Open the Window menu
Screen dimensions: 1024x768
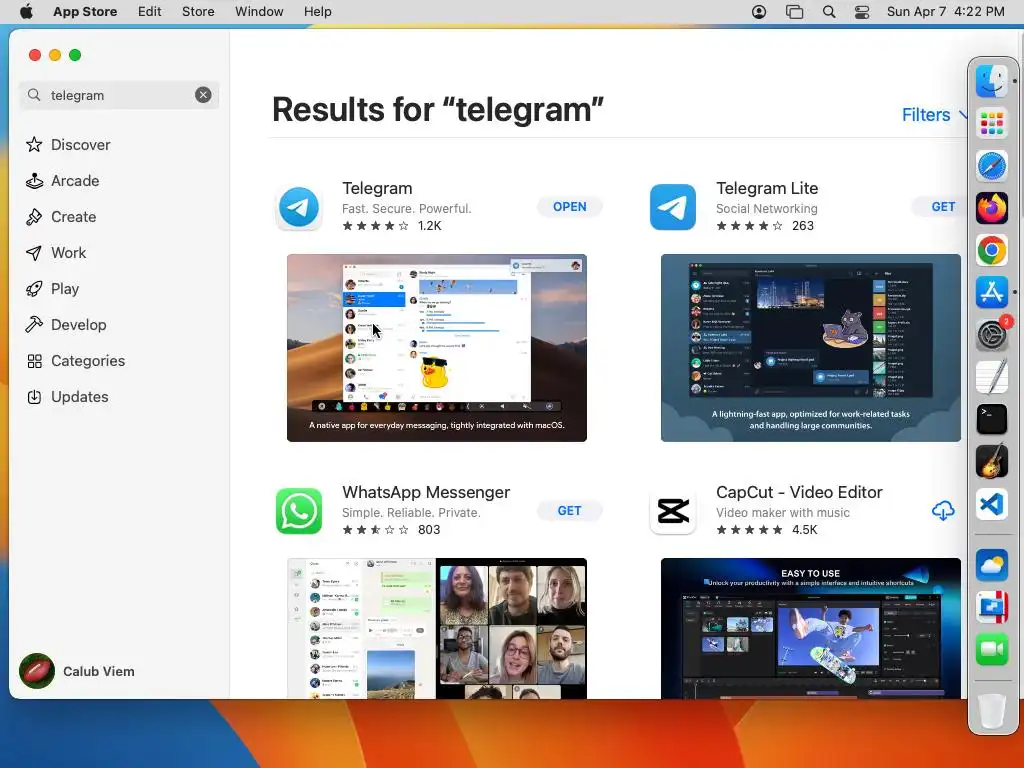pos(259,12)
